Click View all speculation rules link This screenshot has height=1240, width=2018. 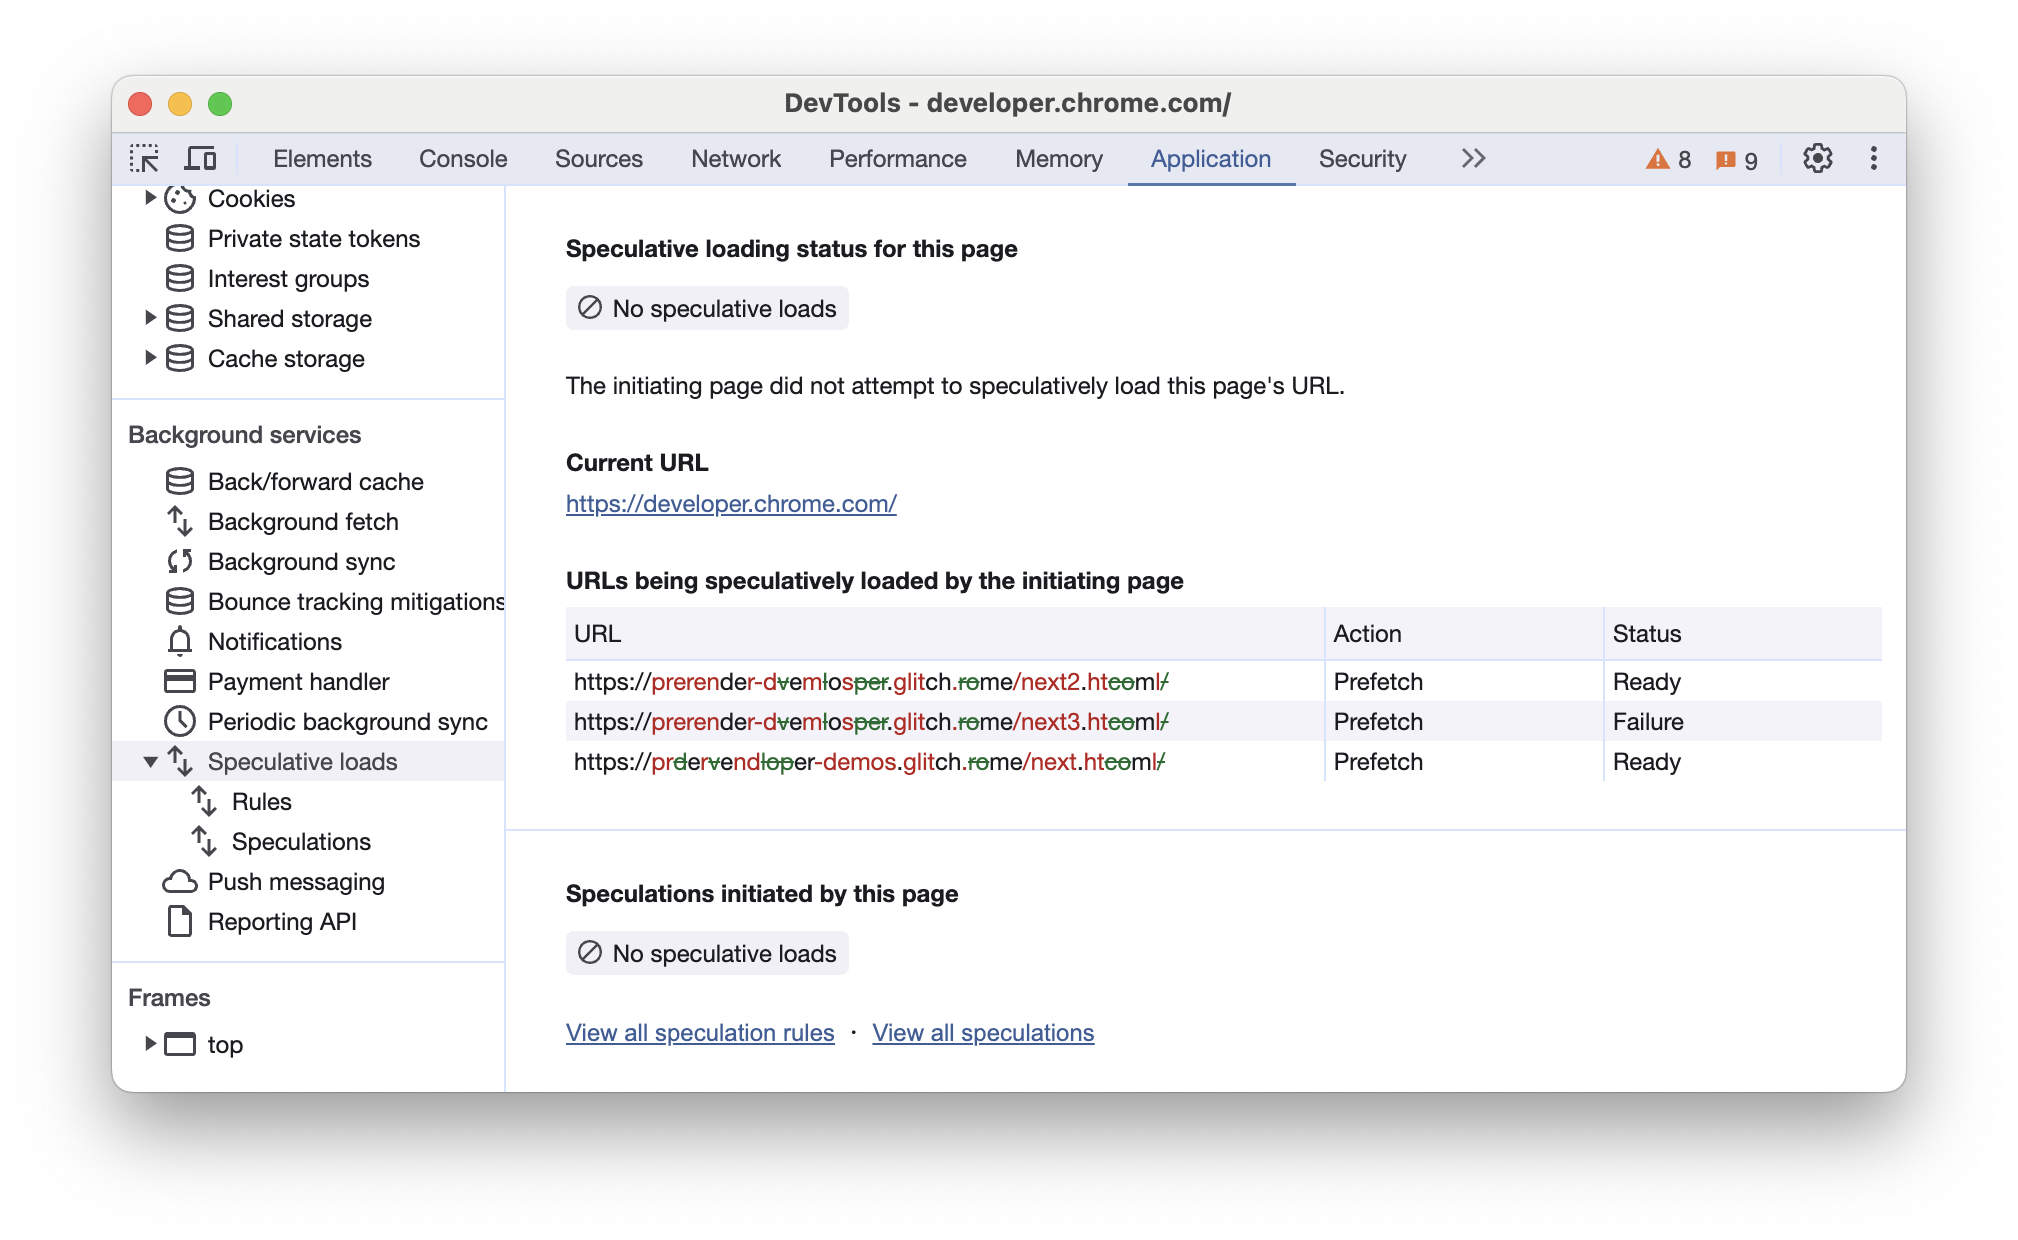click(x=701, y=1034)
